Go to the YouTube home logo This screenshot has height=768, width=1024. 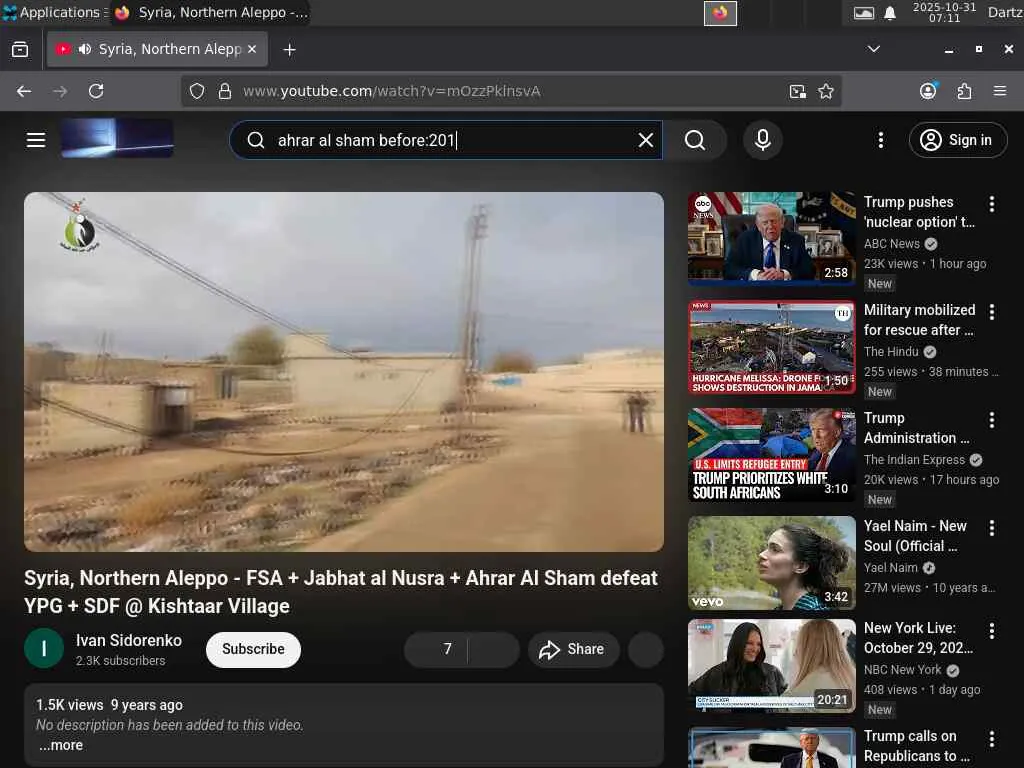point(118,138)
